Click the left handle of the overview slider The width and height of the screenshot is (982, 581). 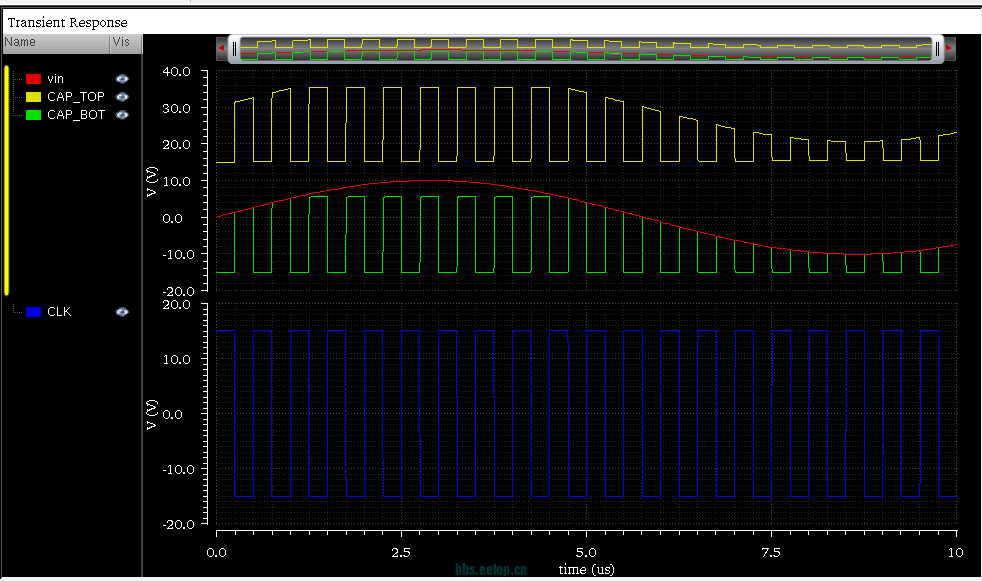tap(234, 48)
